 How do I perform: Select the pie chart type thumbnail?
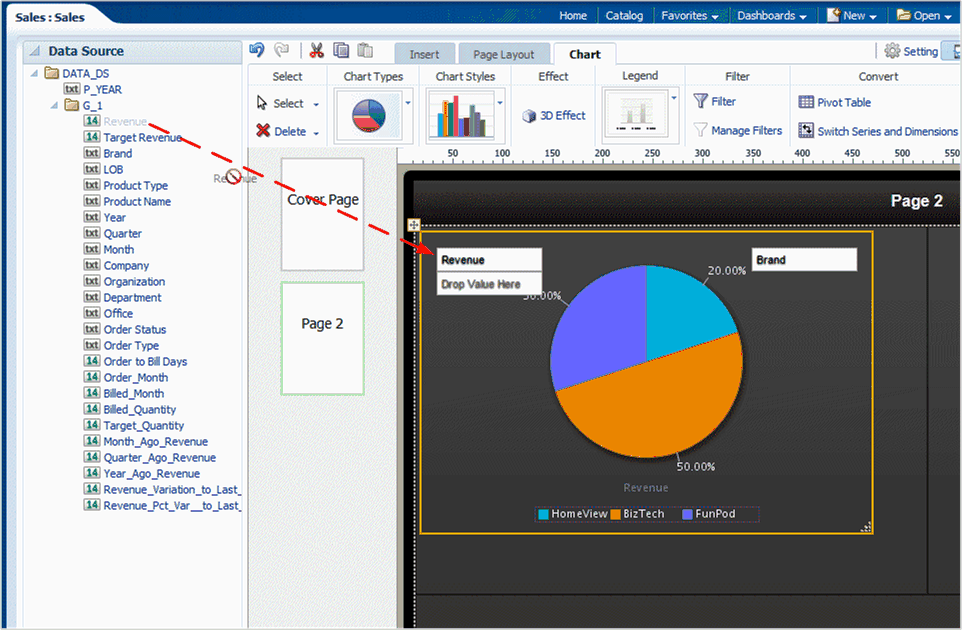(369, 115)
